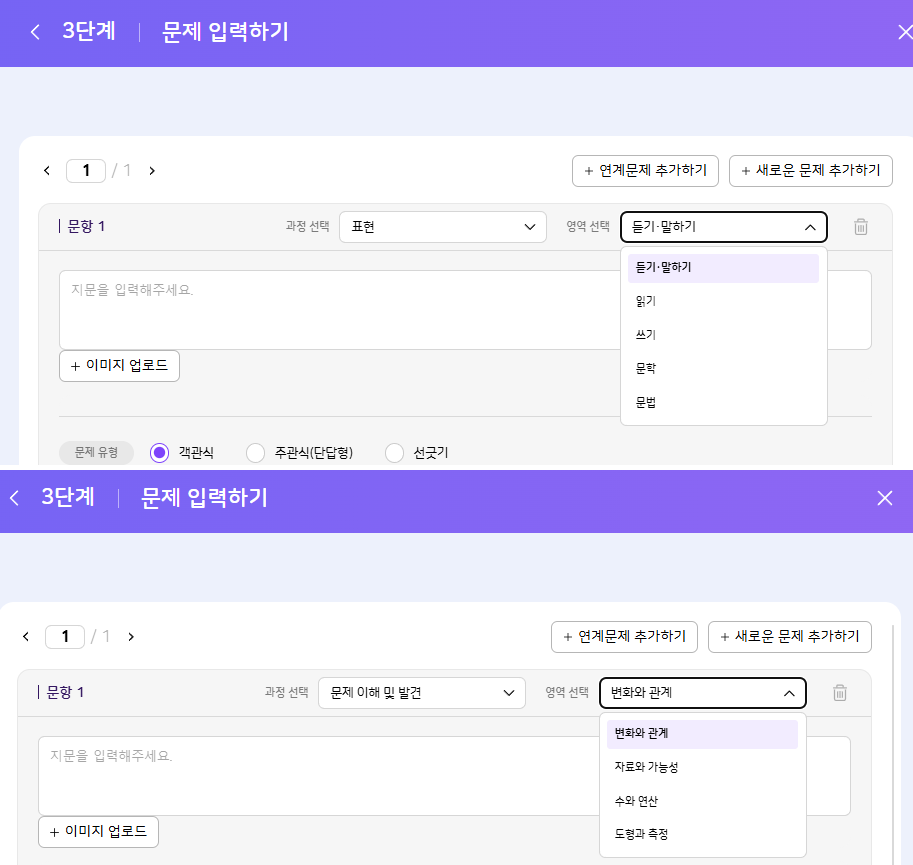Viewport: 913px width, 865px height.
Task: Click upper 새로운 문제 추가하기 button
Action: tap(811, 171)
